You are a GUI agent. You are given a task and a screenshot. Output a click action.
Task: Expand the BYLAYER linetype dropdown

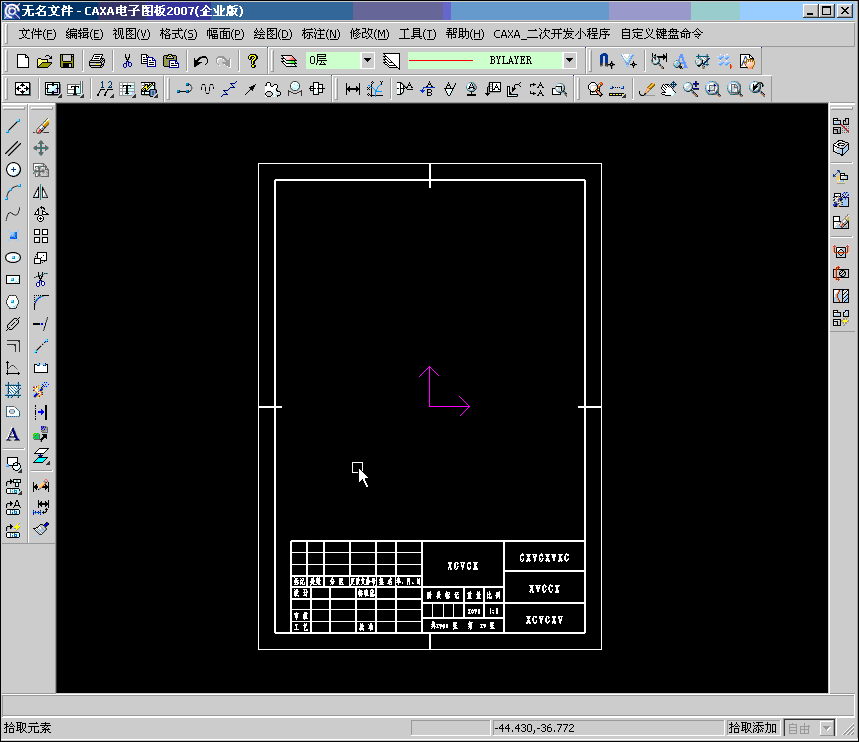(x=569, y=60)
